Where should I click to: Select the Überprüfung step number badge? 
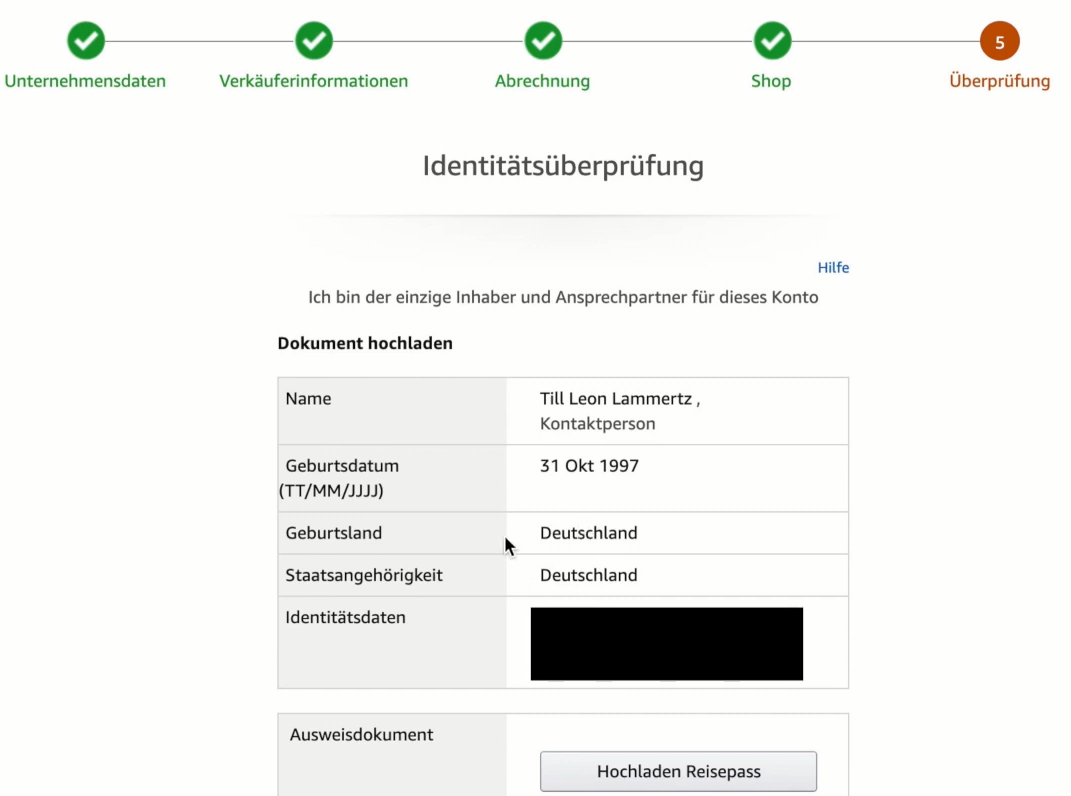[999, 40]
